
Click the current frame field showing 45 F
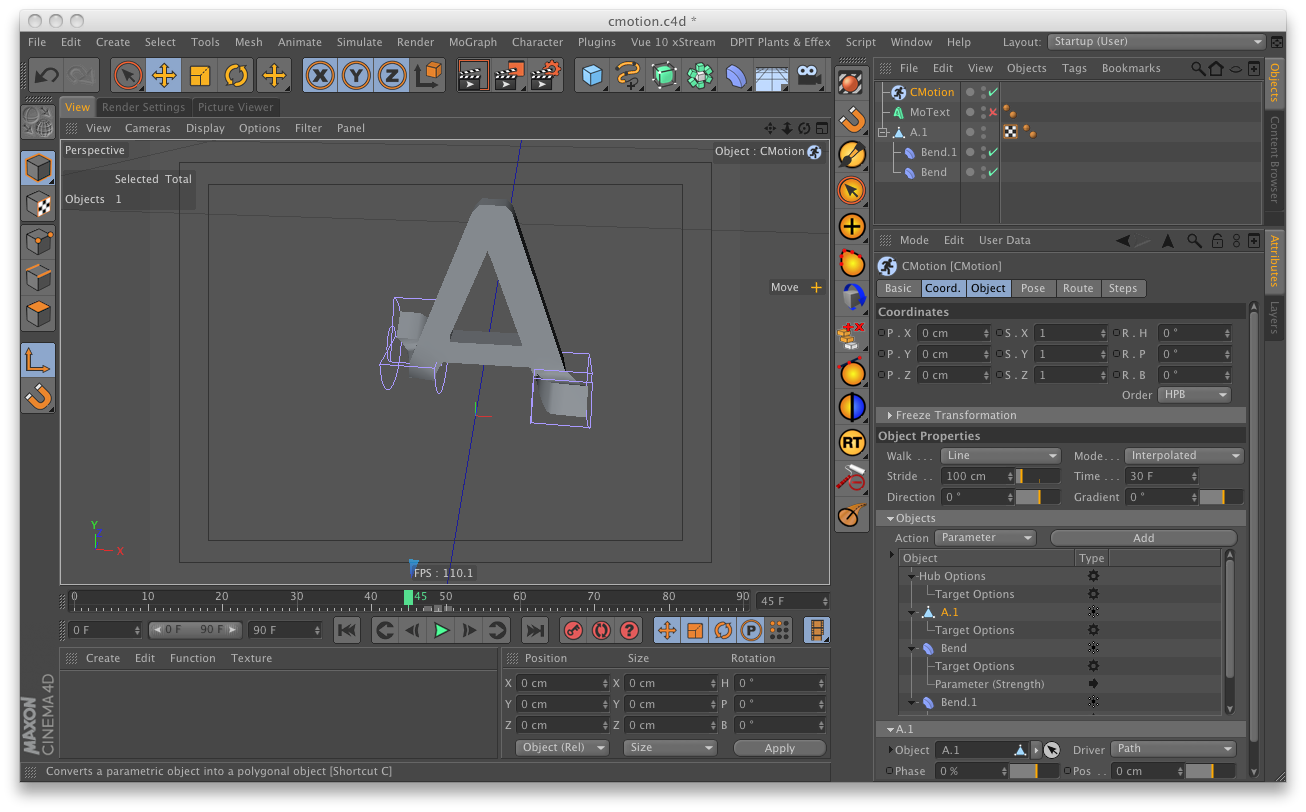pyautogui.click(x=793, y=601)
